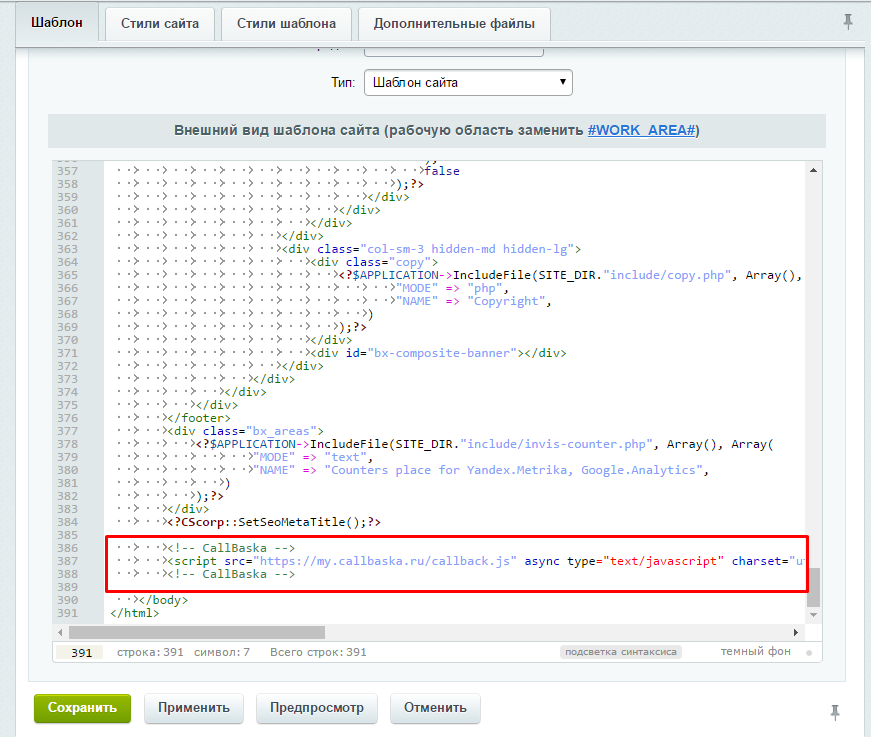The image size is (871, 737).
Task: Open the Дополнительные файлы tab
Action: click(454, 24)
